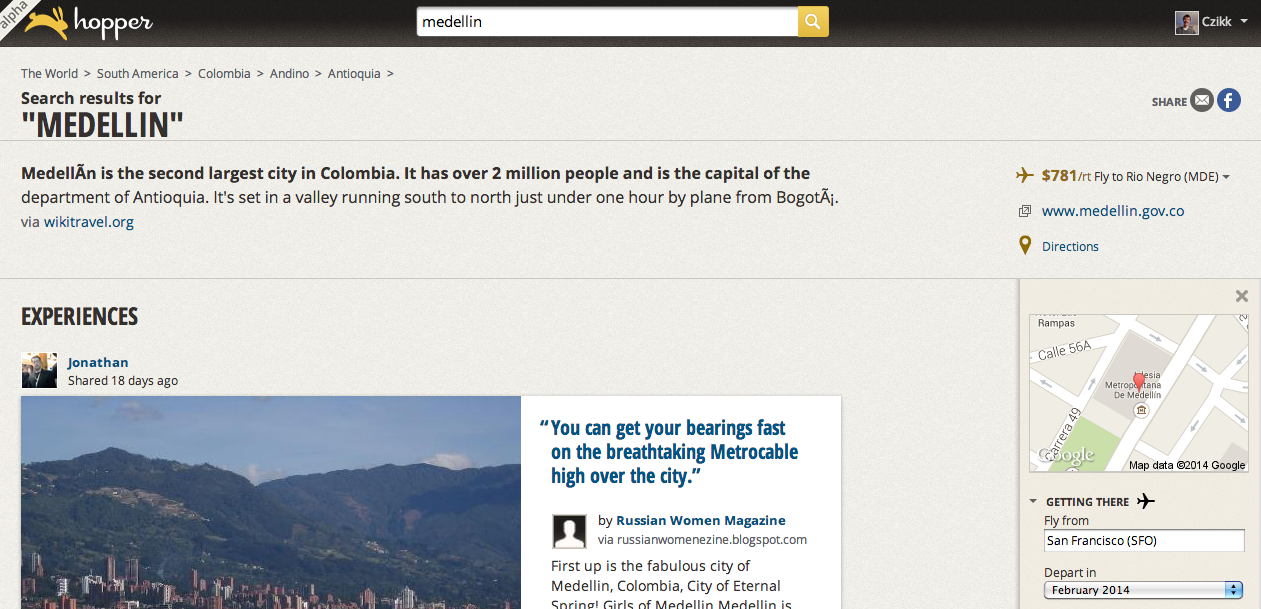1261x609 pixels.
Task: Click the airplane icon beside $781 fare
Action: (1024, 176)
